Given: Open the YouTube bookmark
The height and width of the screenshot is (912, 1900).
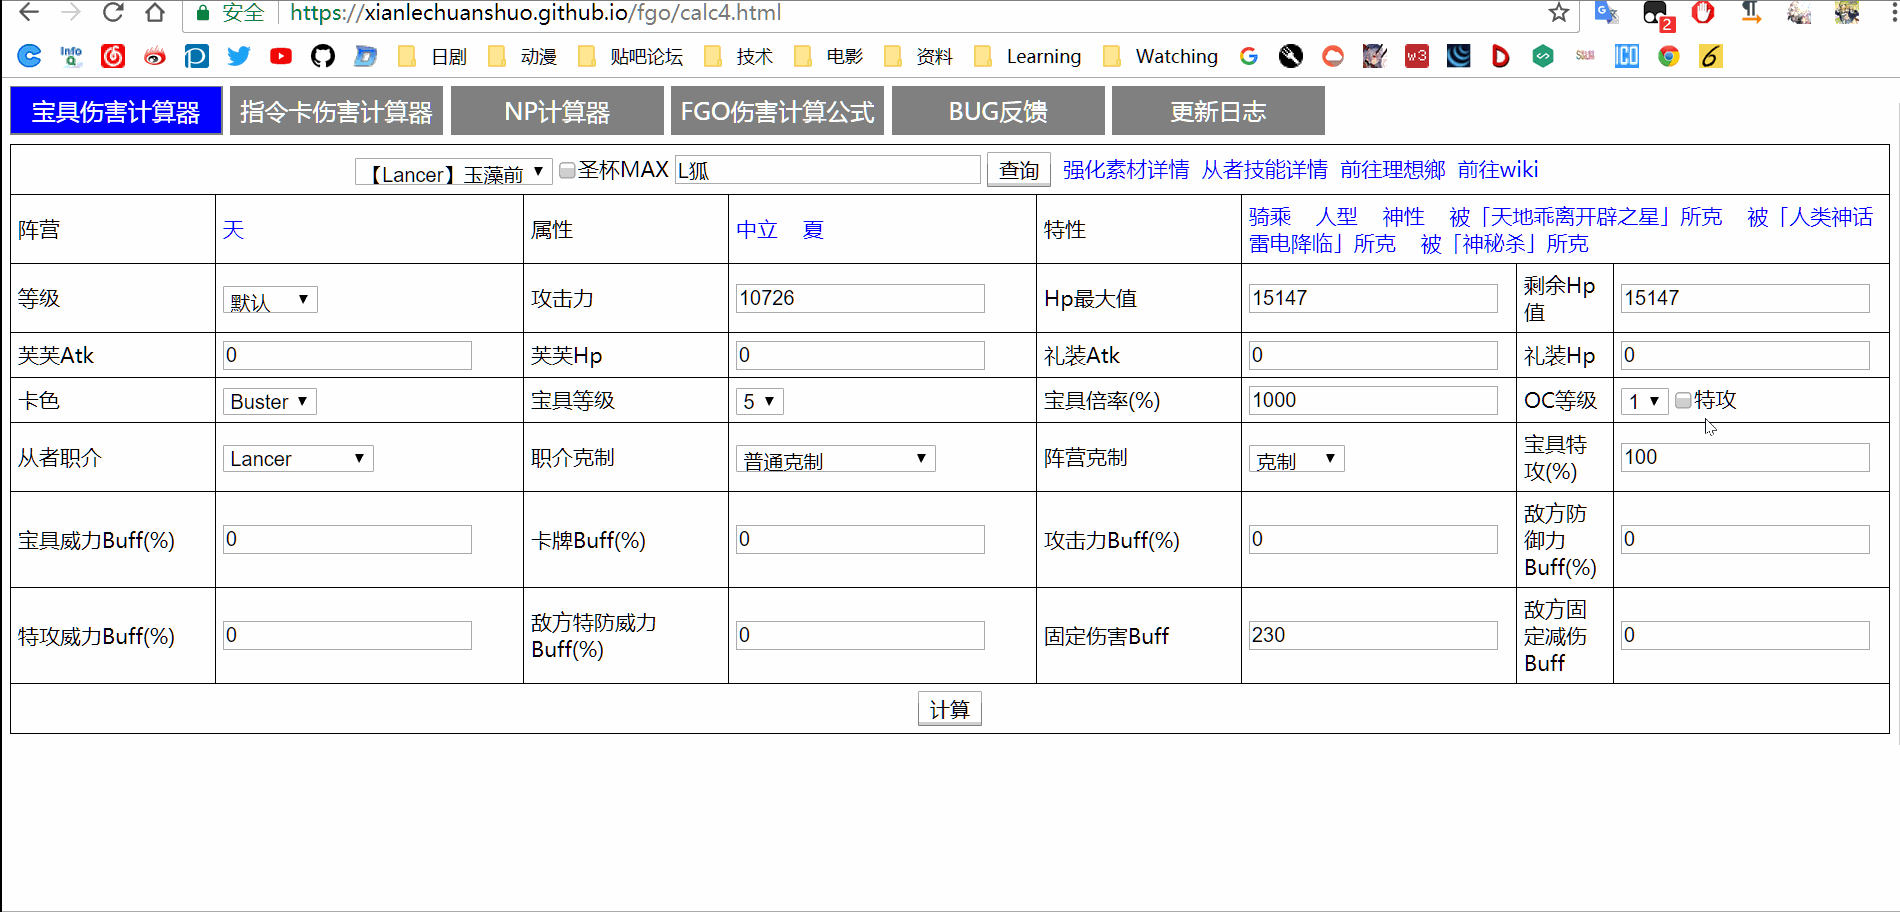Looking at the screenshot, I should pyautogui.click(x=280, y=56).
